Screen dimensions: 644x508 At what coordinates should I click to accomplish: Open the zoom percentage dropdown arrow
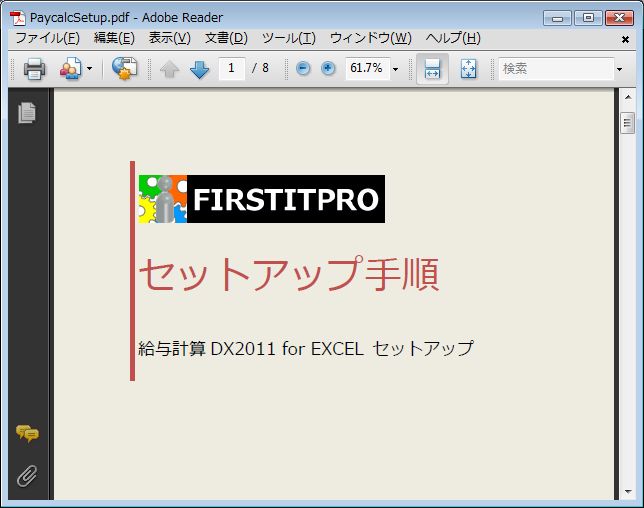point(396,69)
